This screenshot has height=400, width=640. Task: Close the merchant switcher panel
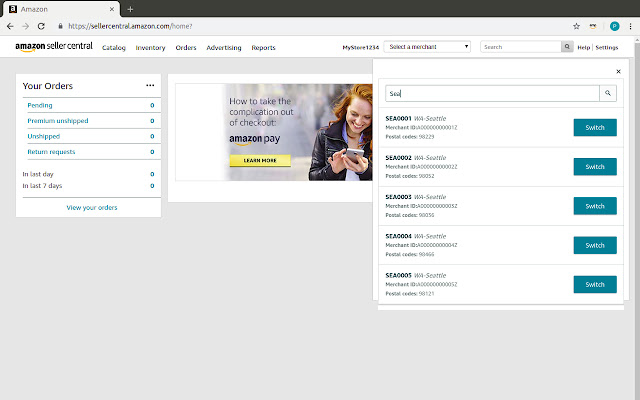coord(618,72)
